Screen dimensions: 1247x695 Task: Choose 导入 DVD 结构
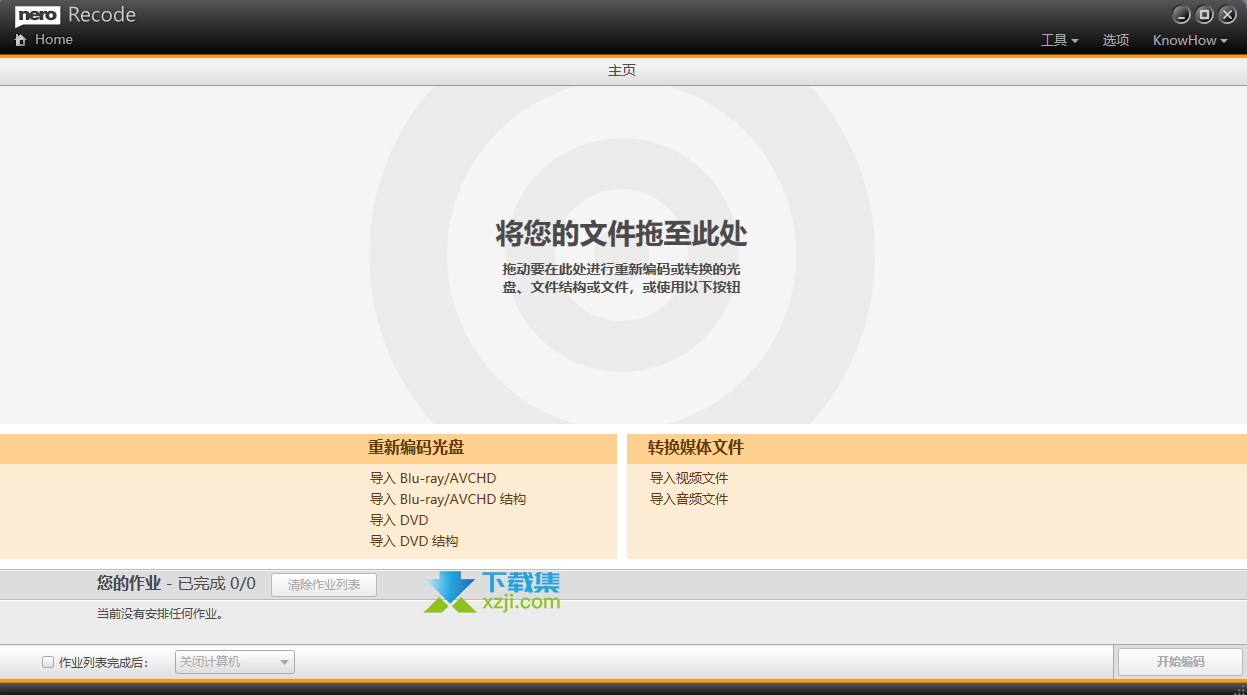click(414, 541)
